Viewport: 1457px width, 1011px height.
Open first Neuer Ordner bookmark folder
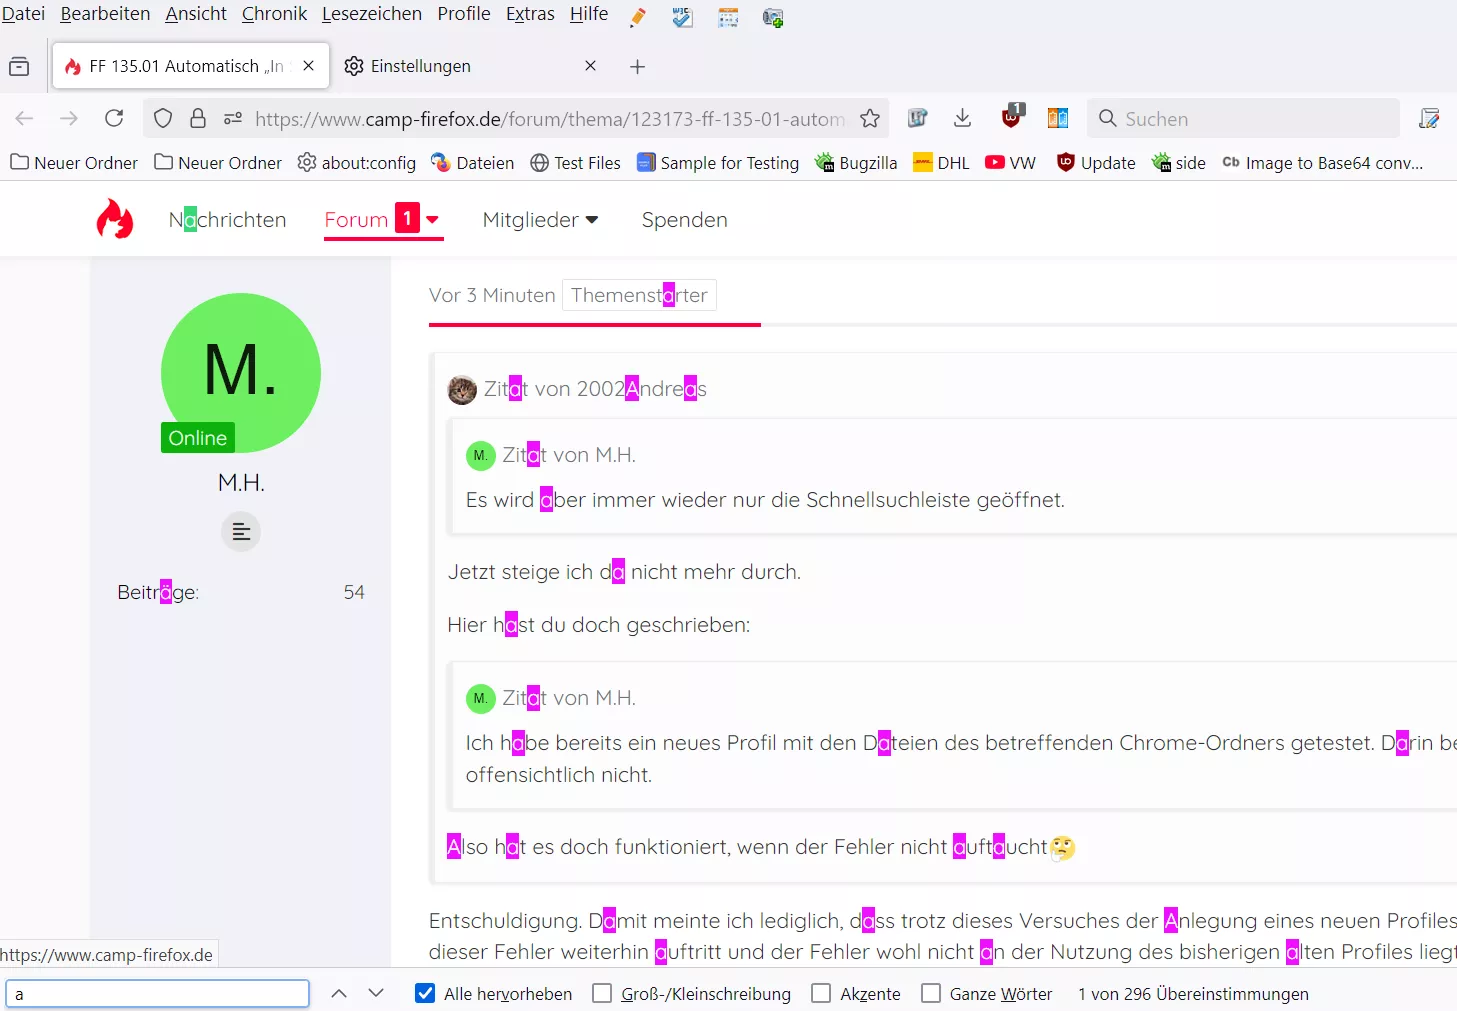coord(74,163)
